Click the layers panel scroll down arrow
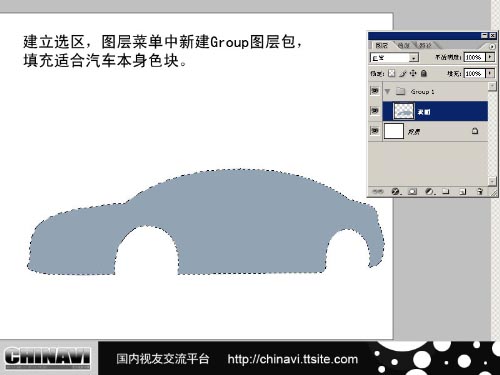 click(492, 181)
